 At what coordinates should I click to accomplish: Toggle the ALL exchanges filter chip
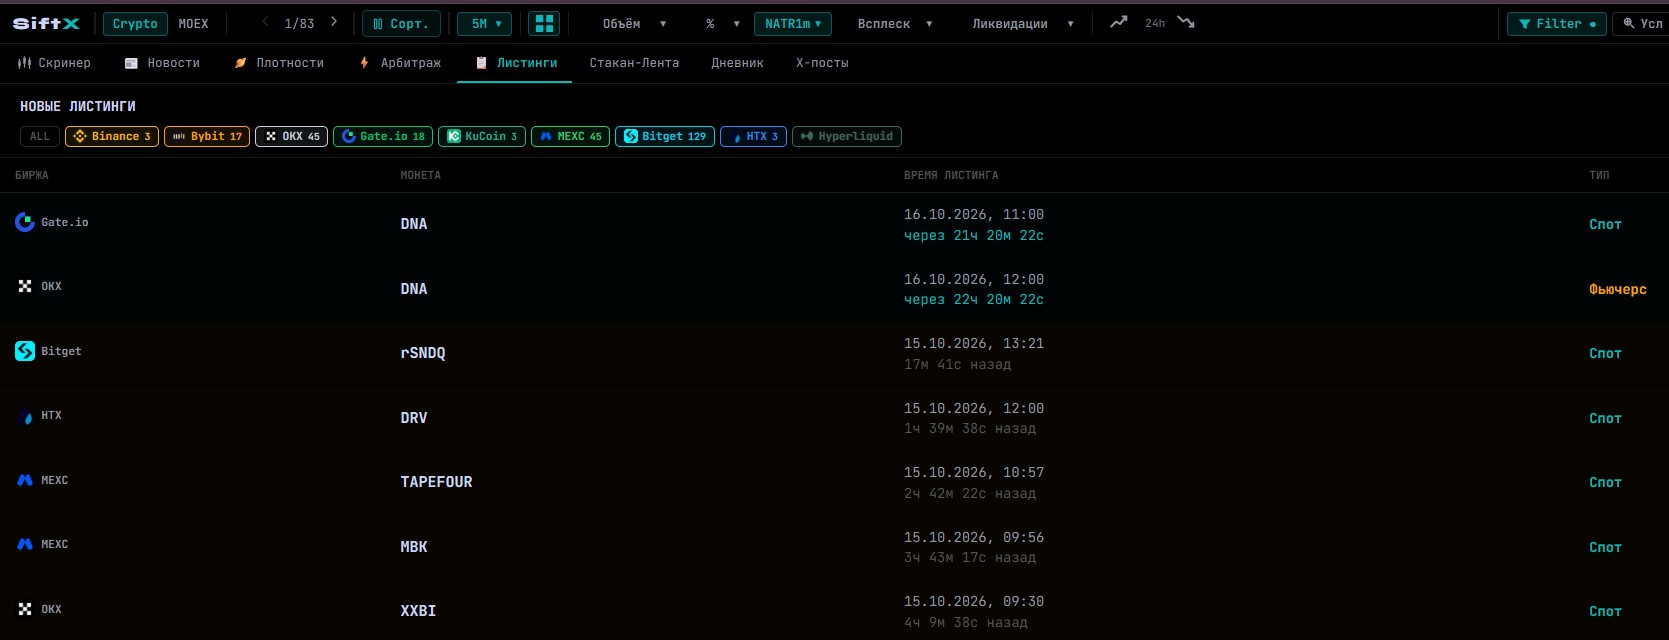click(40, 136)
